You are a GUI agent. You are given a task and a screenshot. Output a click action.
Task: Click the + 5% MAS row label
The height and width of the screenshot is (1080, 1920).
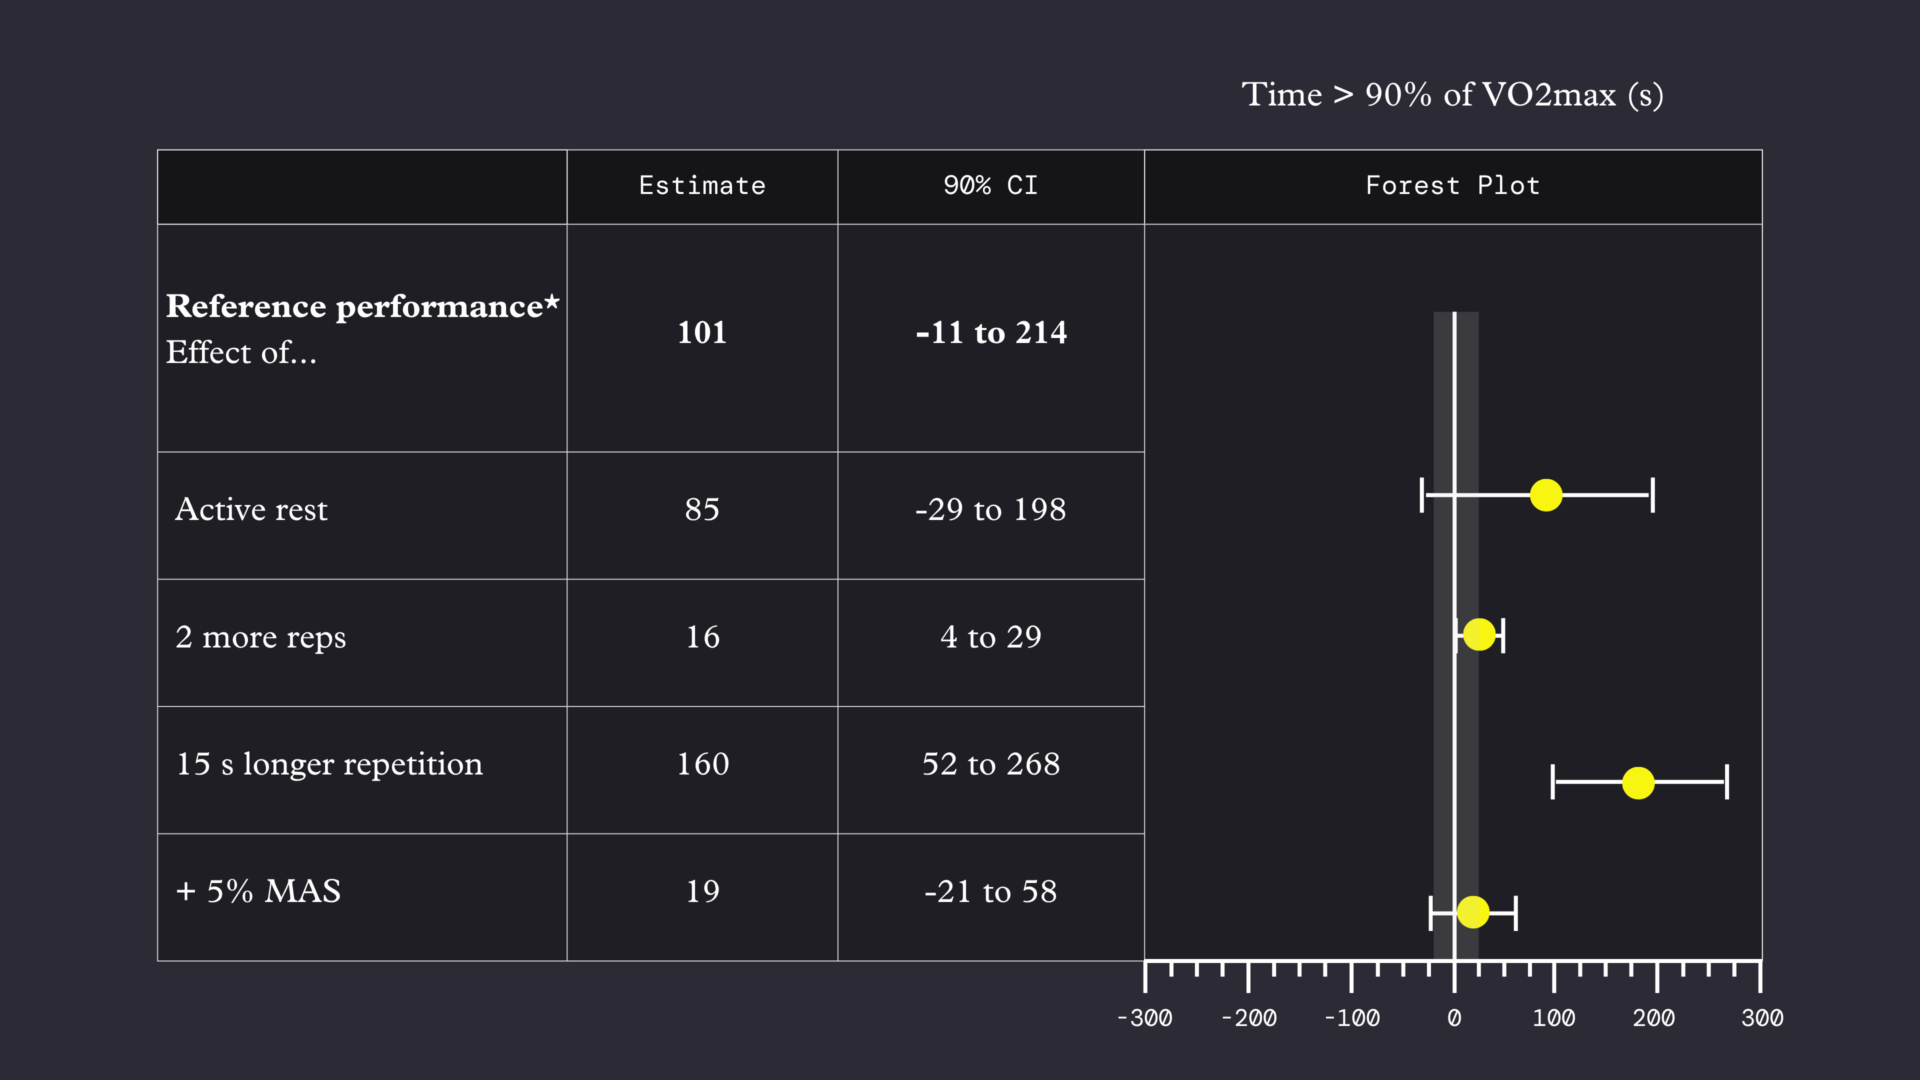tap(258, 891)
